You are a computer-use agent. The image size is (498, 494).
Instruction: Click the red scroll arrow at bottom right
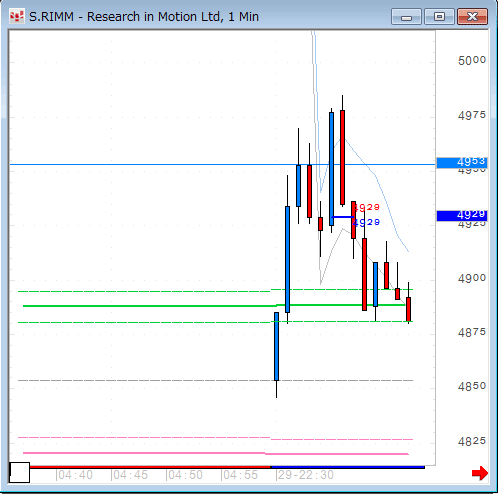tap(480, 473)
